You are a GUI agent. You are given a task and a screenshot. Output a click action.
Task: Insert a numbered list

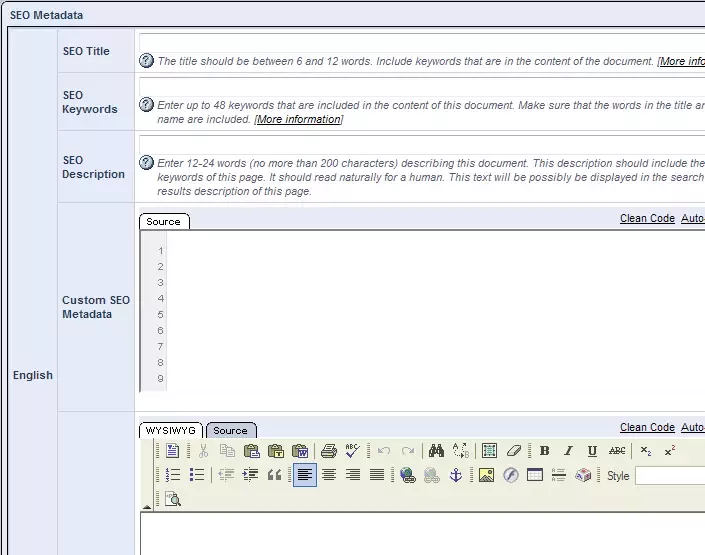[x=173, y=475]
